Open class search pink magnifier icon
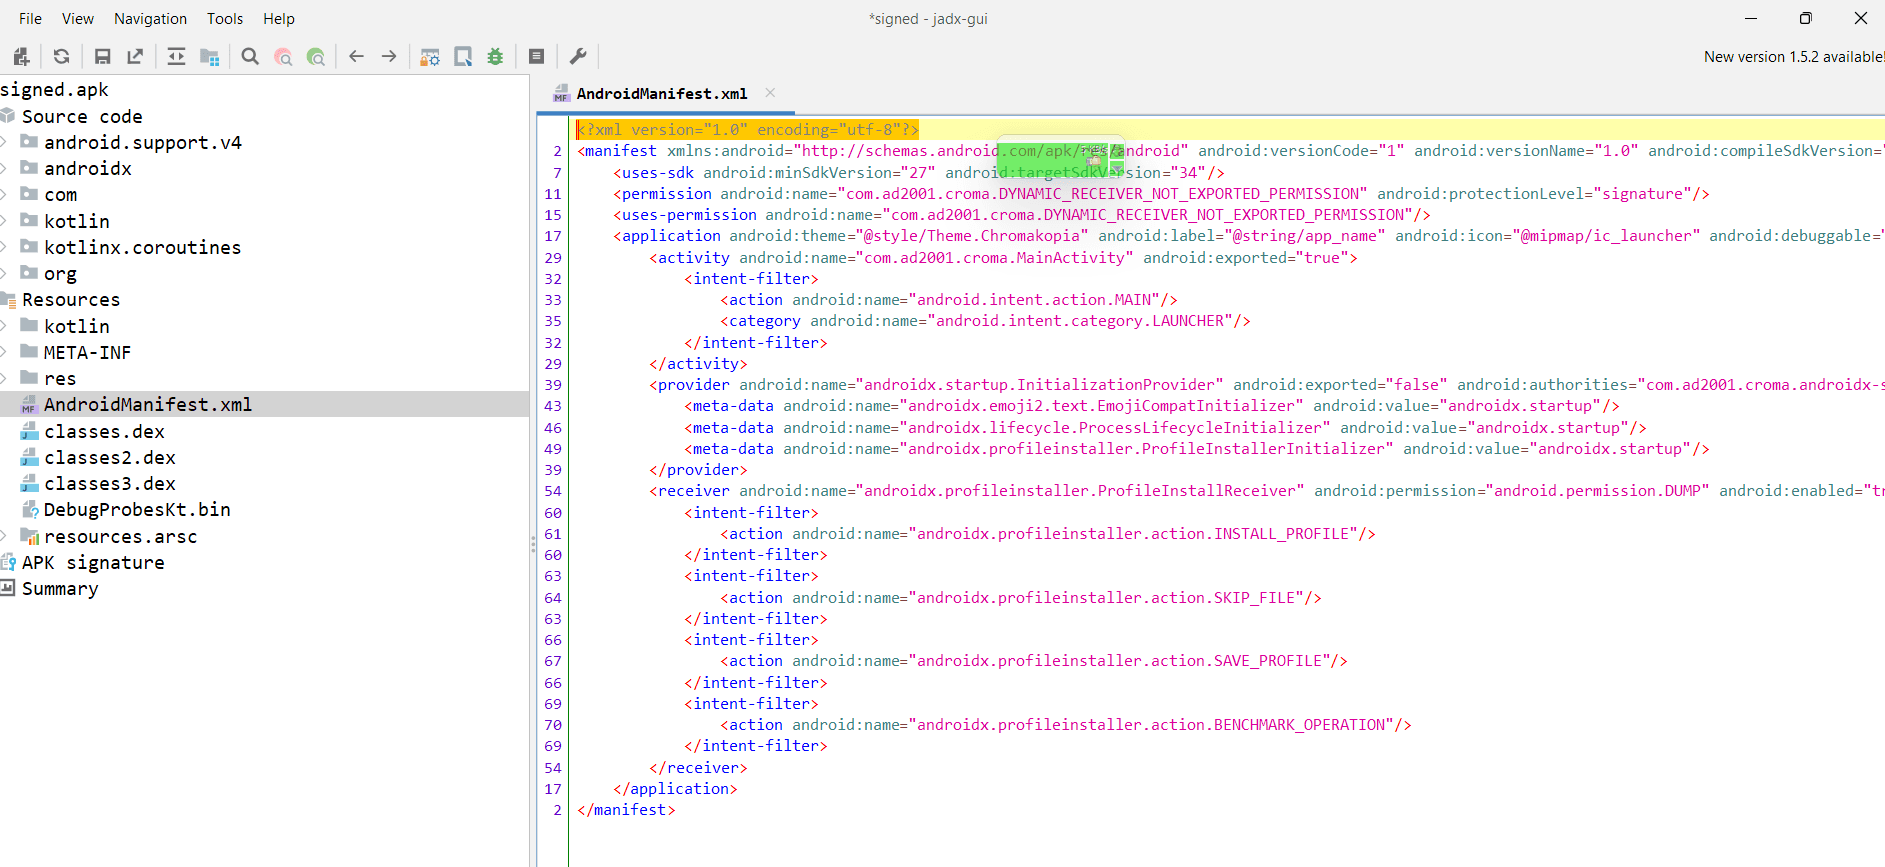The width and height of the screenshot is (1885, 867). click(x=283, y=57)
